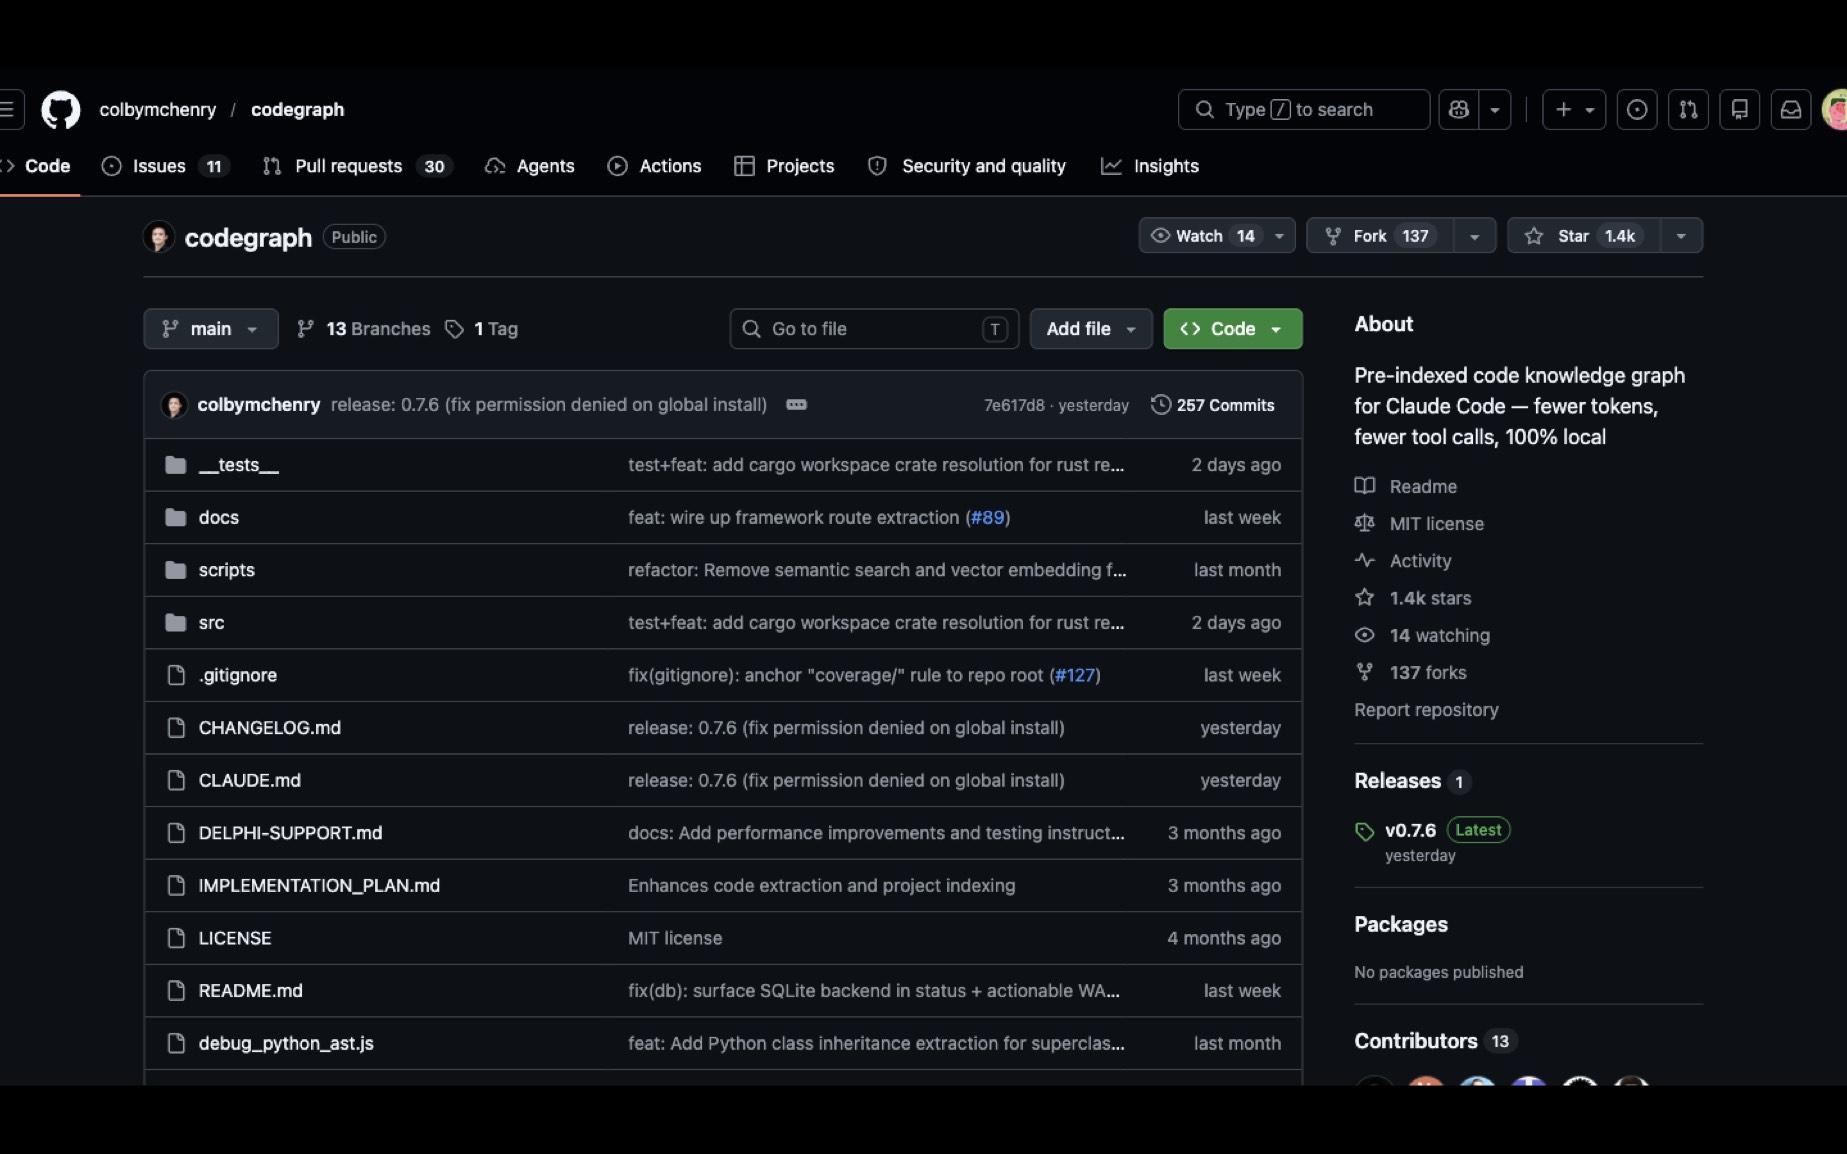Open the main branch selector

pyautogui.click(x=211, y=329)
